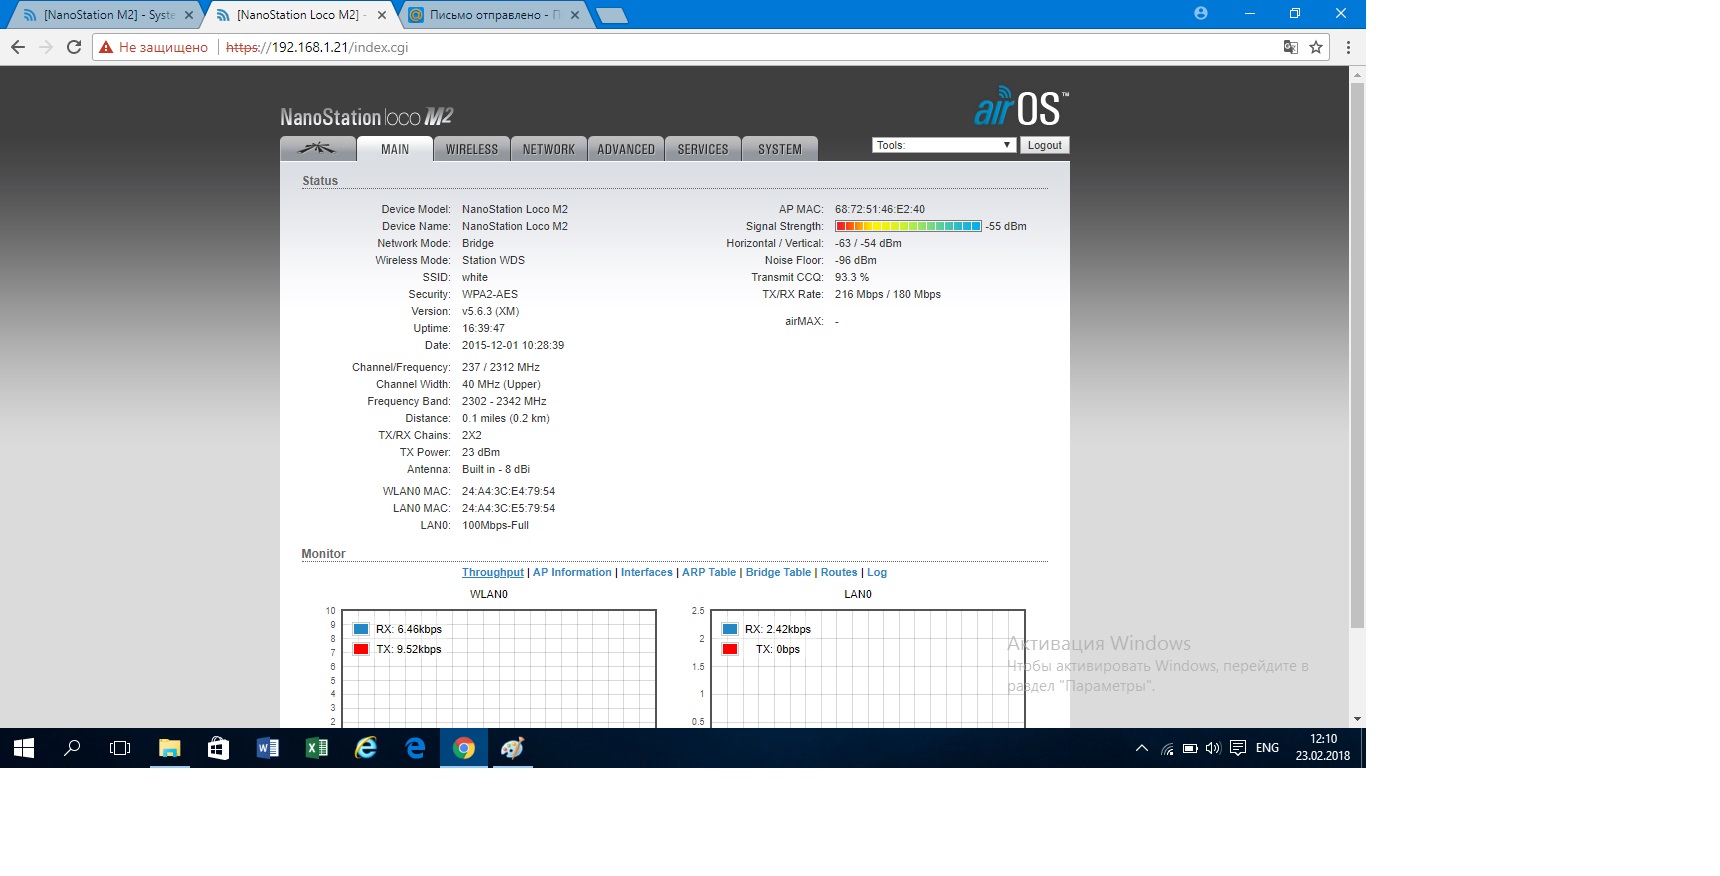Image resolution: width=1720 pixels, height=876 pixels.
Task: Click the taskbar clock showing 12:10
Action: pos(1323,747)
